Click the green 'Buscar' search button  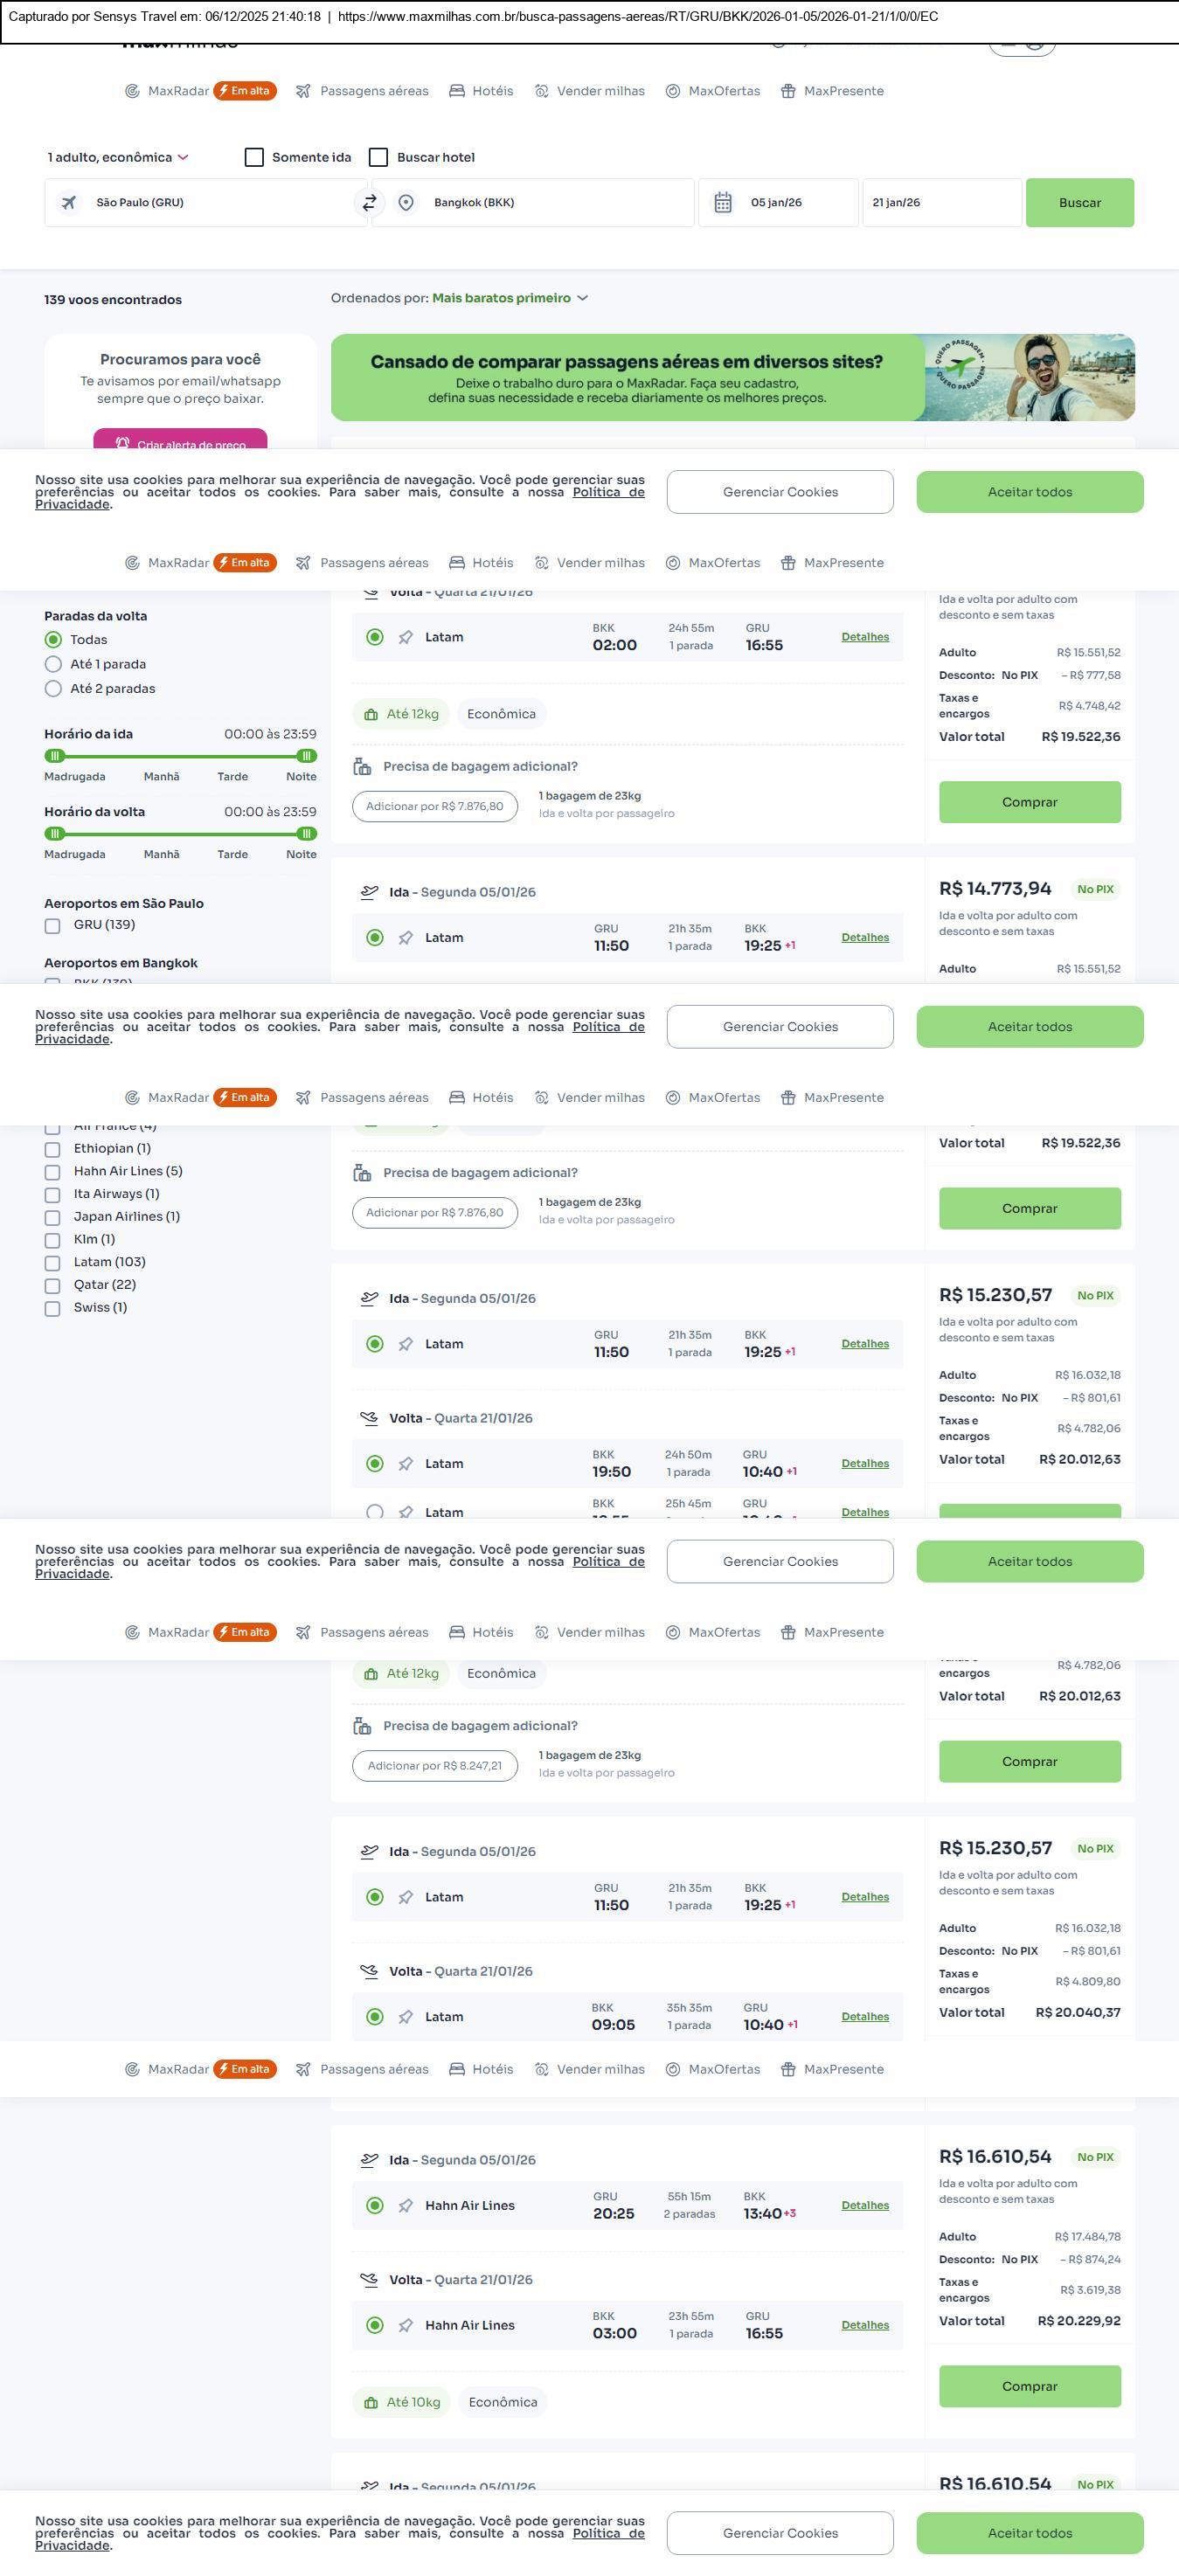(x=1079, y=203)
